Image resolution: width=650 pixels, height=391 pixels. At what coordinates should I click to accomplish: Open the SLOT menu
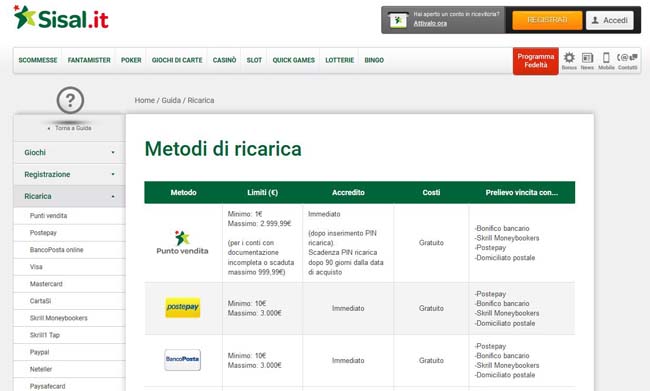254,60
